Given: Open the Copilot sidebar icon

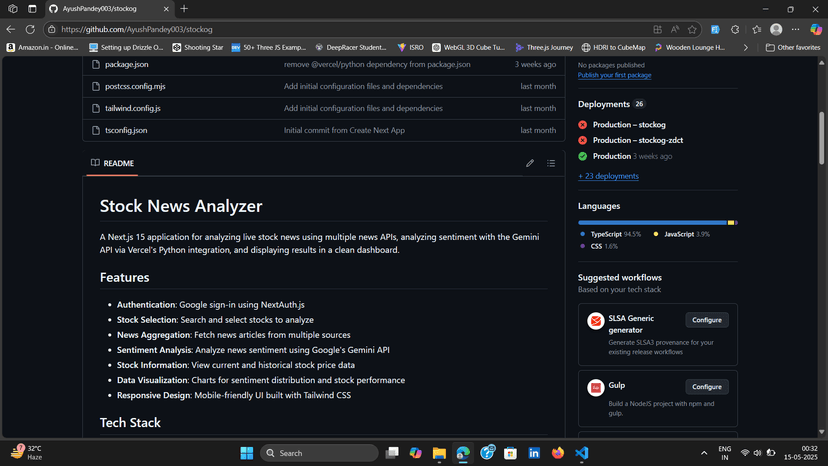Looking at the screenshot, I should 816,29.
